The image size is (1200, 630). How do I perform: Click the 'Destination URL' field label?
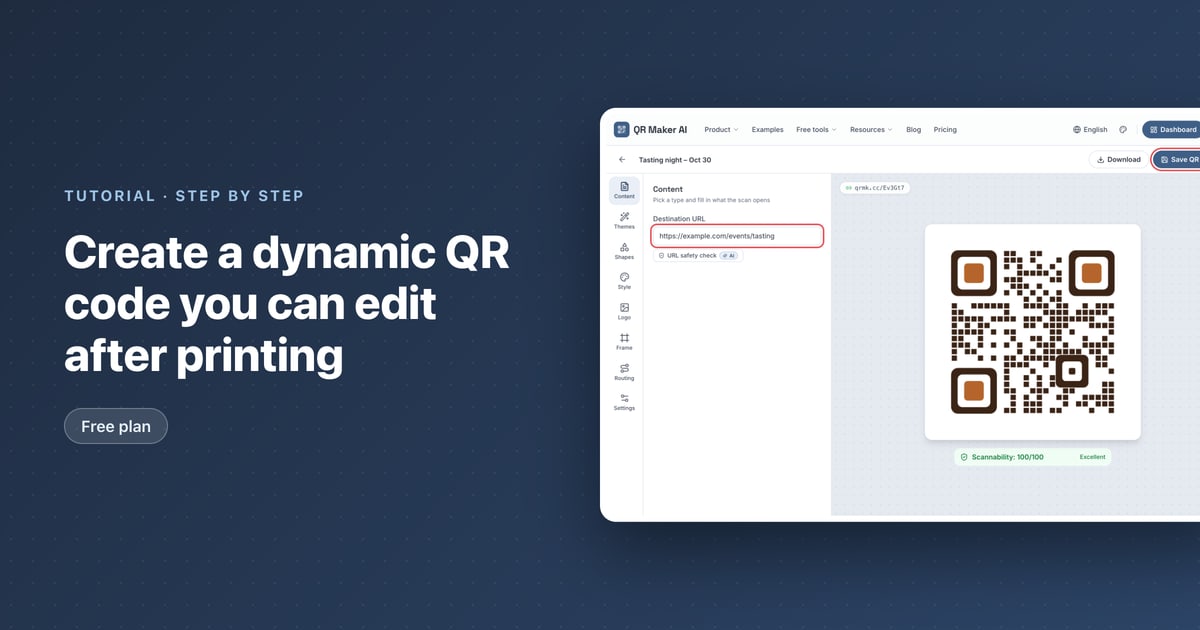679,218
